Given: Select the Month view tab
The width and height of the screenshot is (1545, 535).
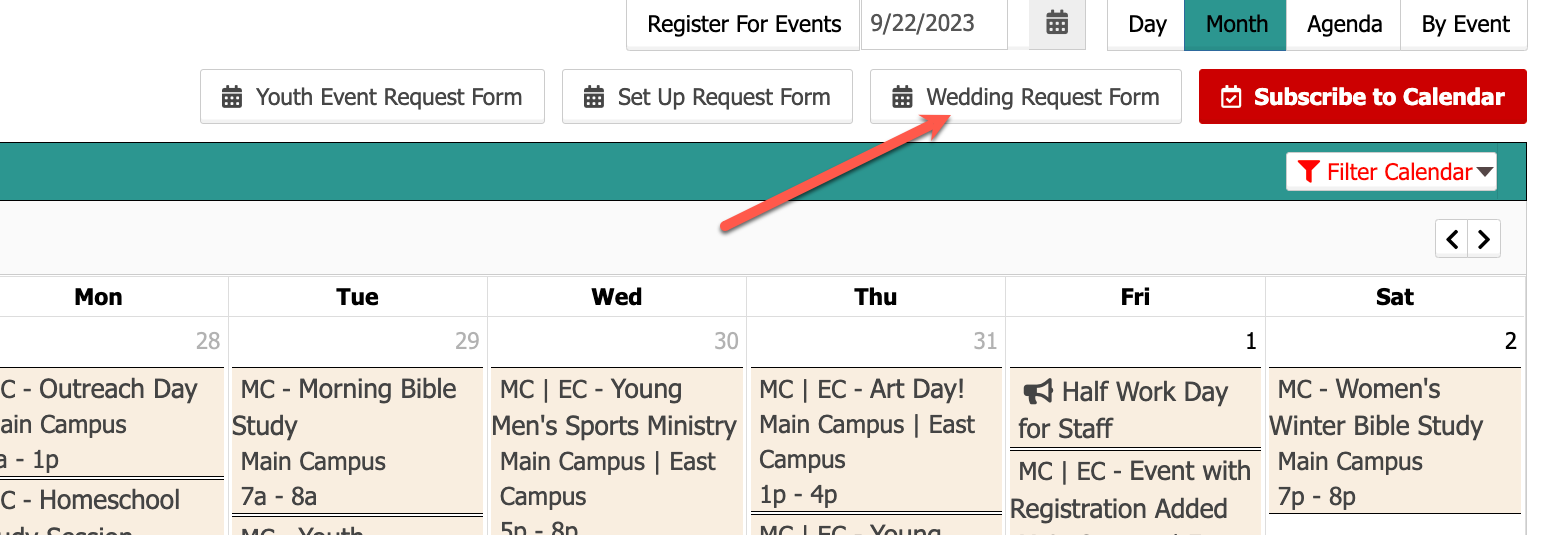Looking at the screenshot, I should coord(1236,24).
